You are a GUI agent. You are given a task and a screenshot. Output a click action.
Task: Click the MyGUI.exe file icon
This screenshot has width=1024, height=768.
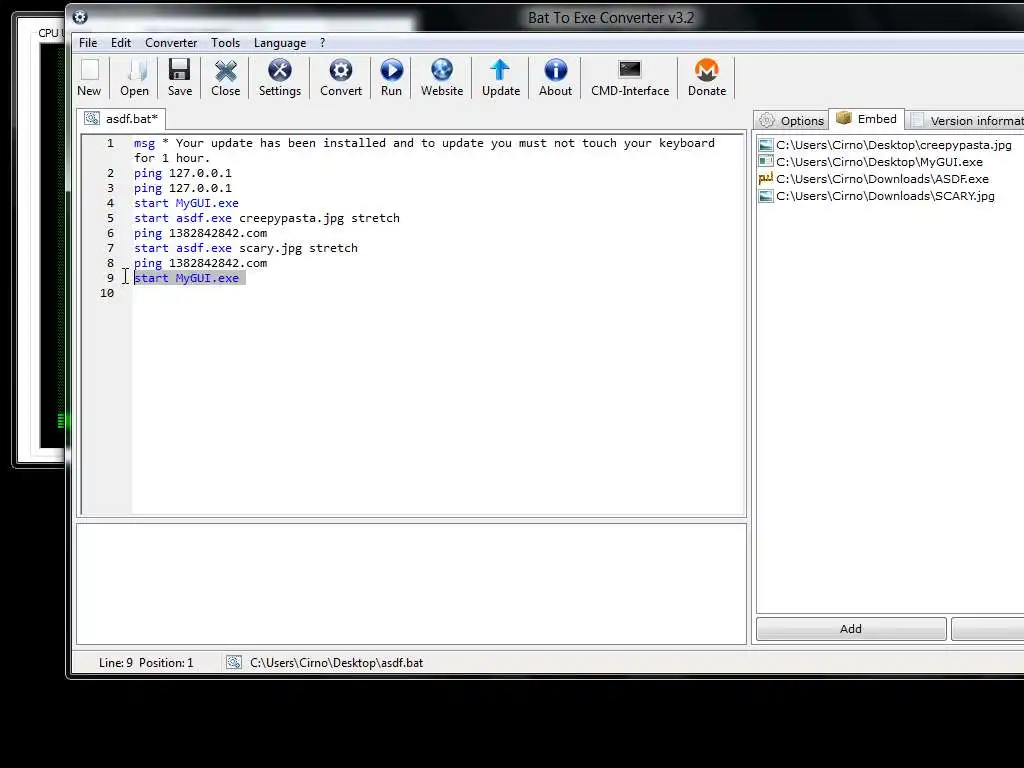click(765, 162)
